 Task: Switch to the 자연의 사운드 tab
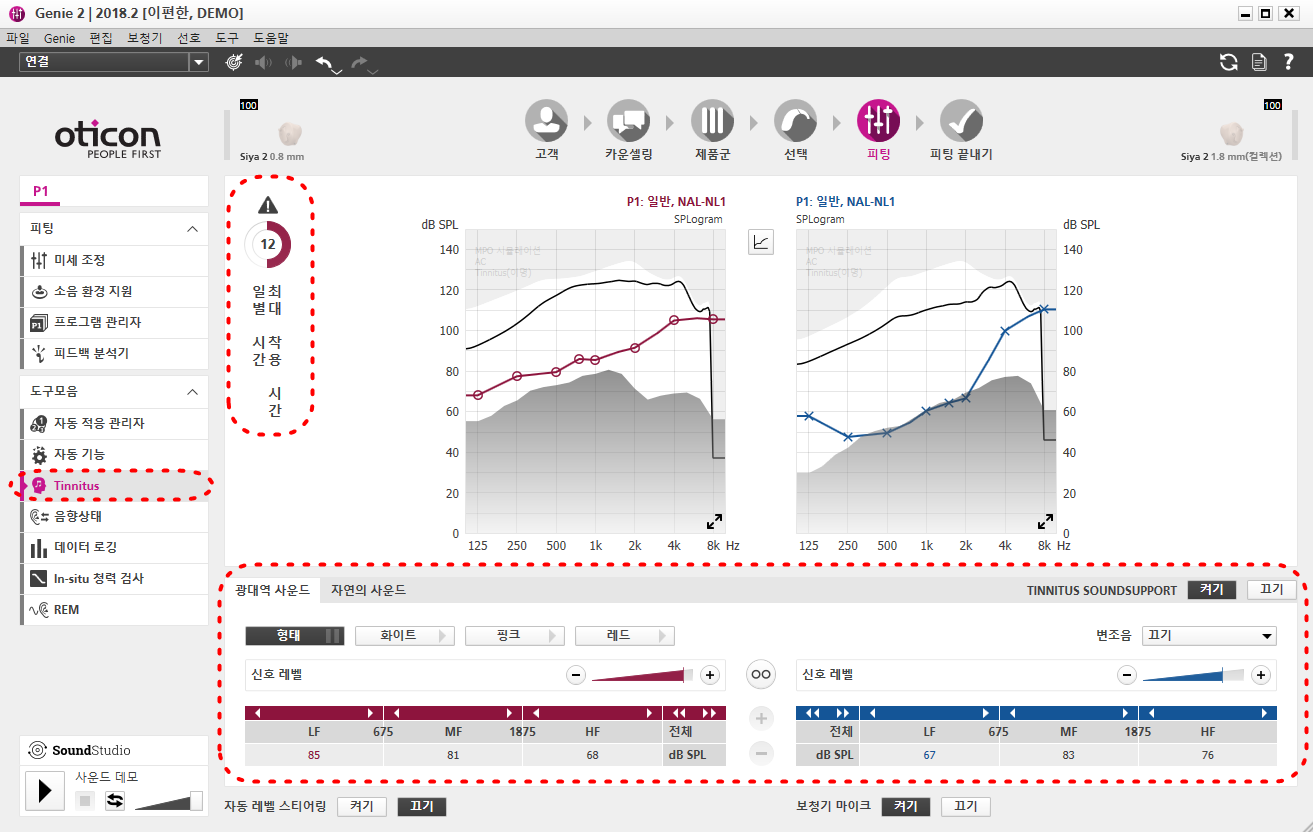point(368,590)
